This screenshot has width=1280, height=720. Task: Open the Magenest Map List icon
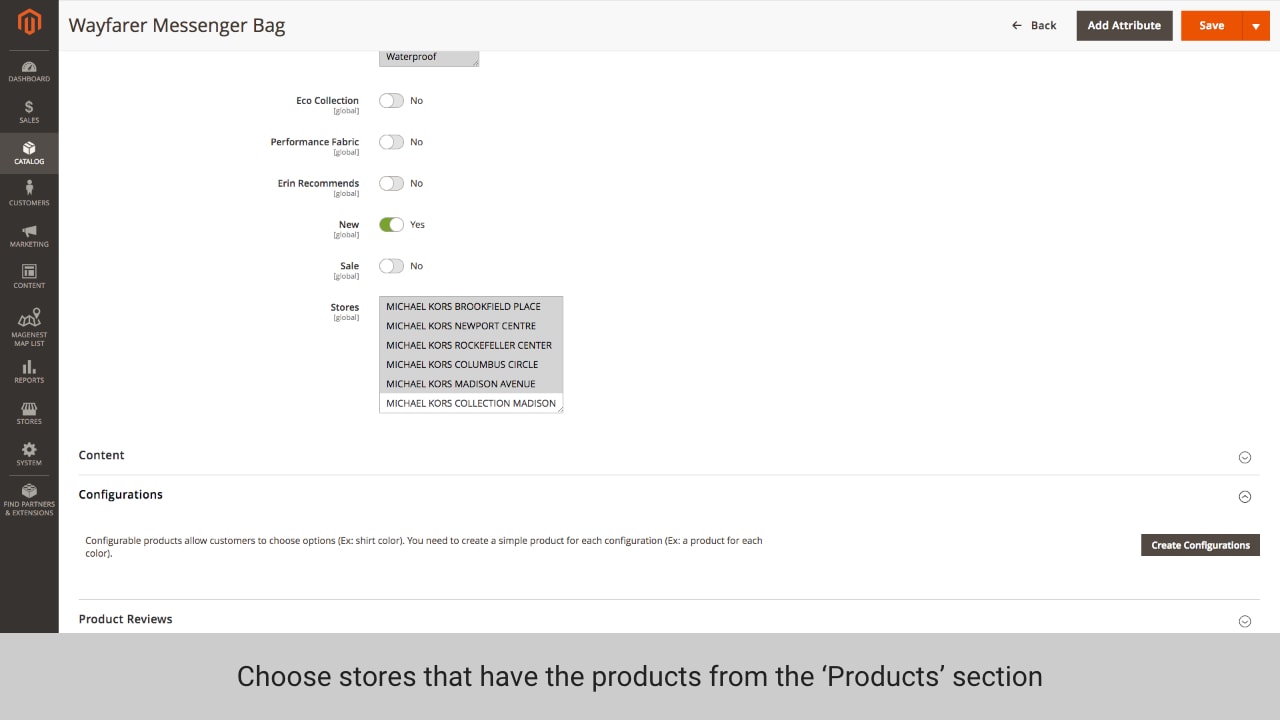pos(29,326)
